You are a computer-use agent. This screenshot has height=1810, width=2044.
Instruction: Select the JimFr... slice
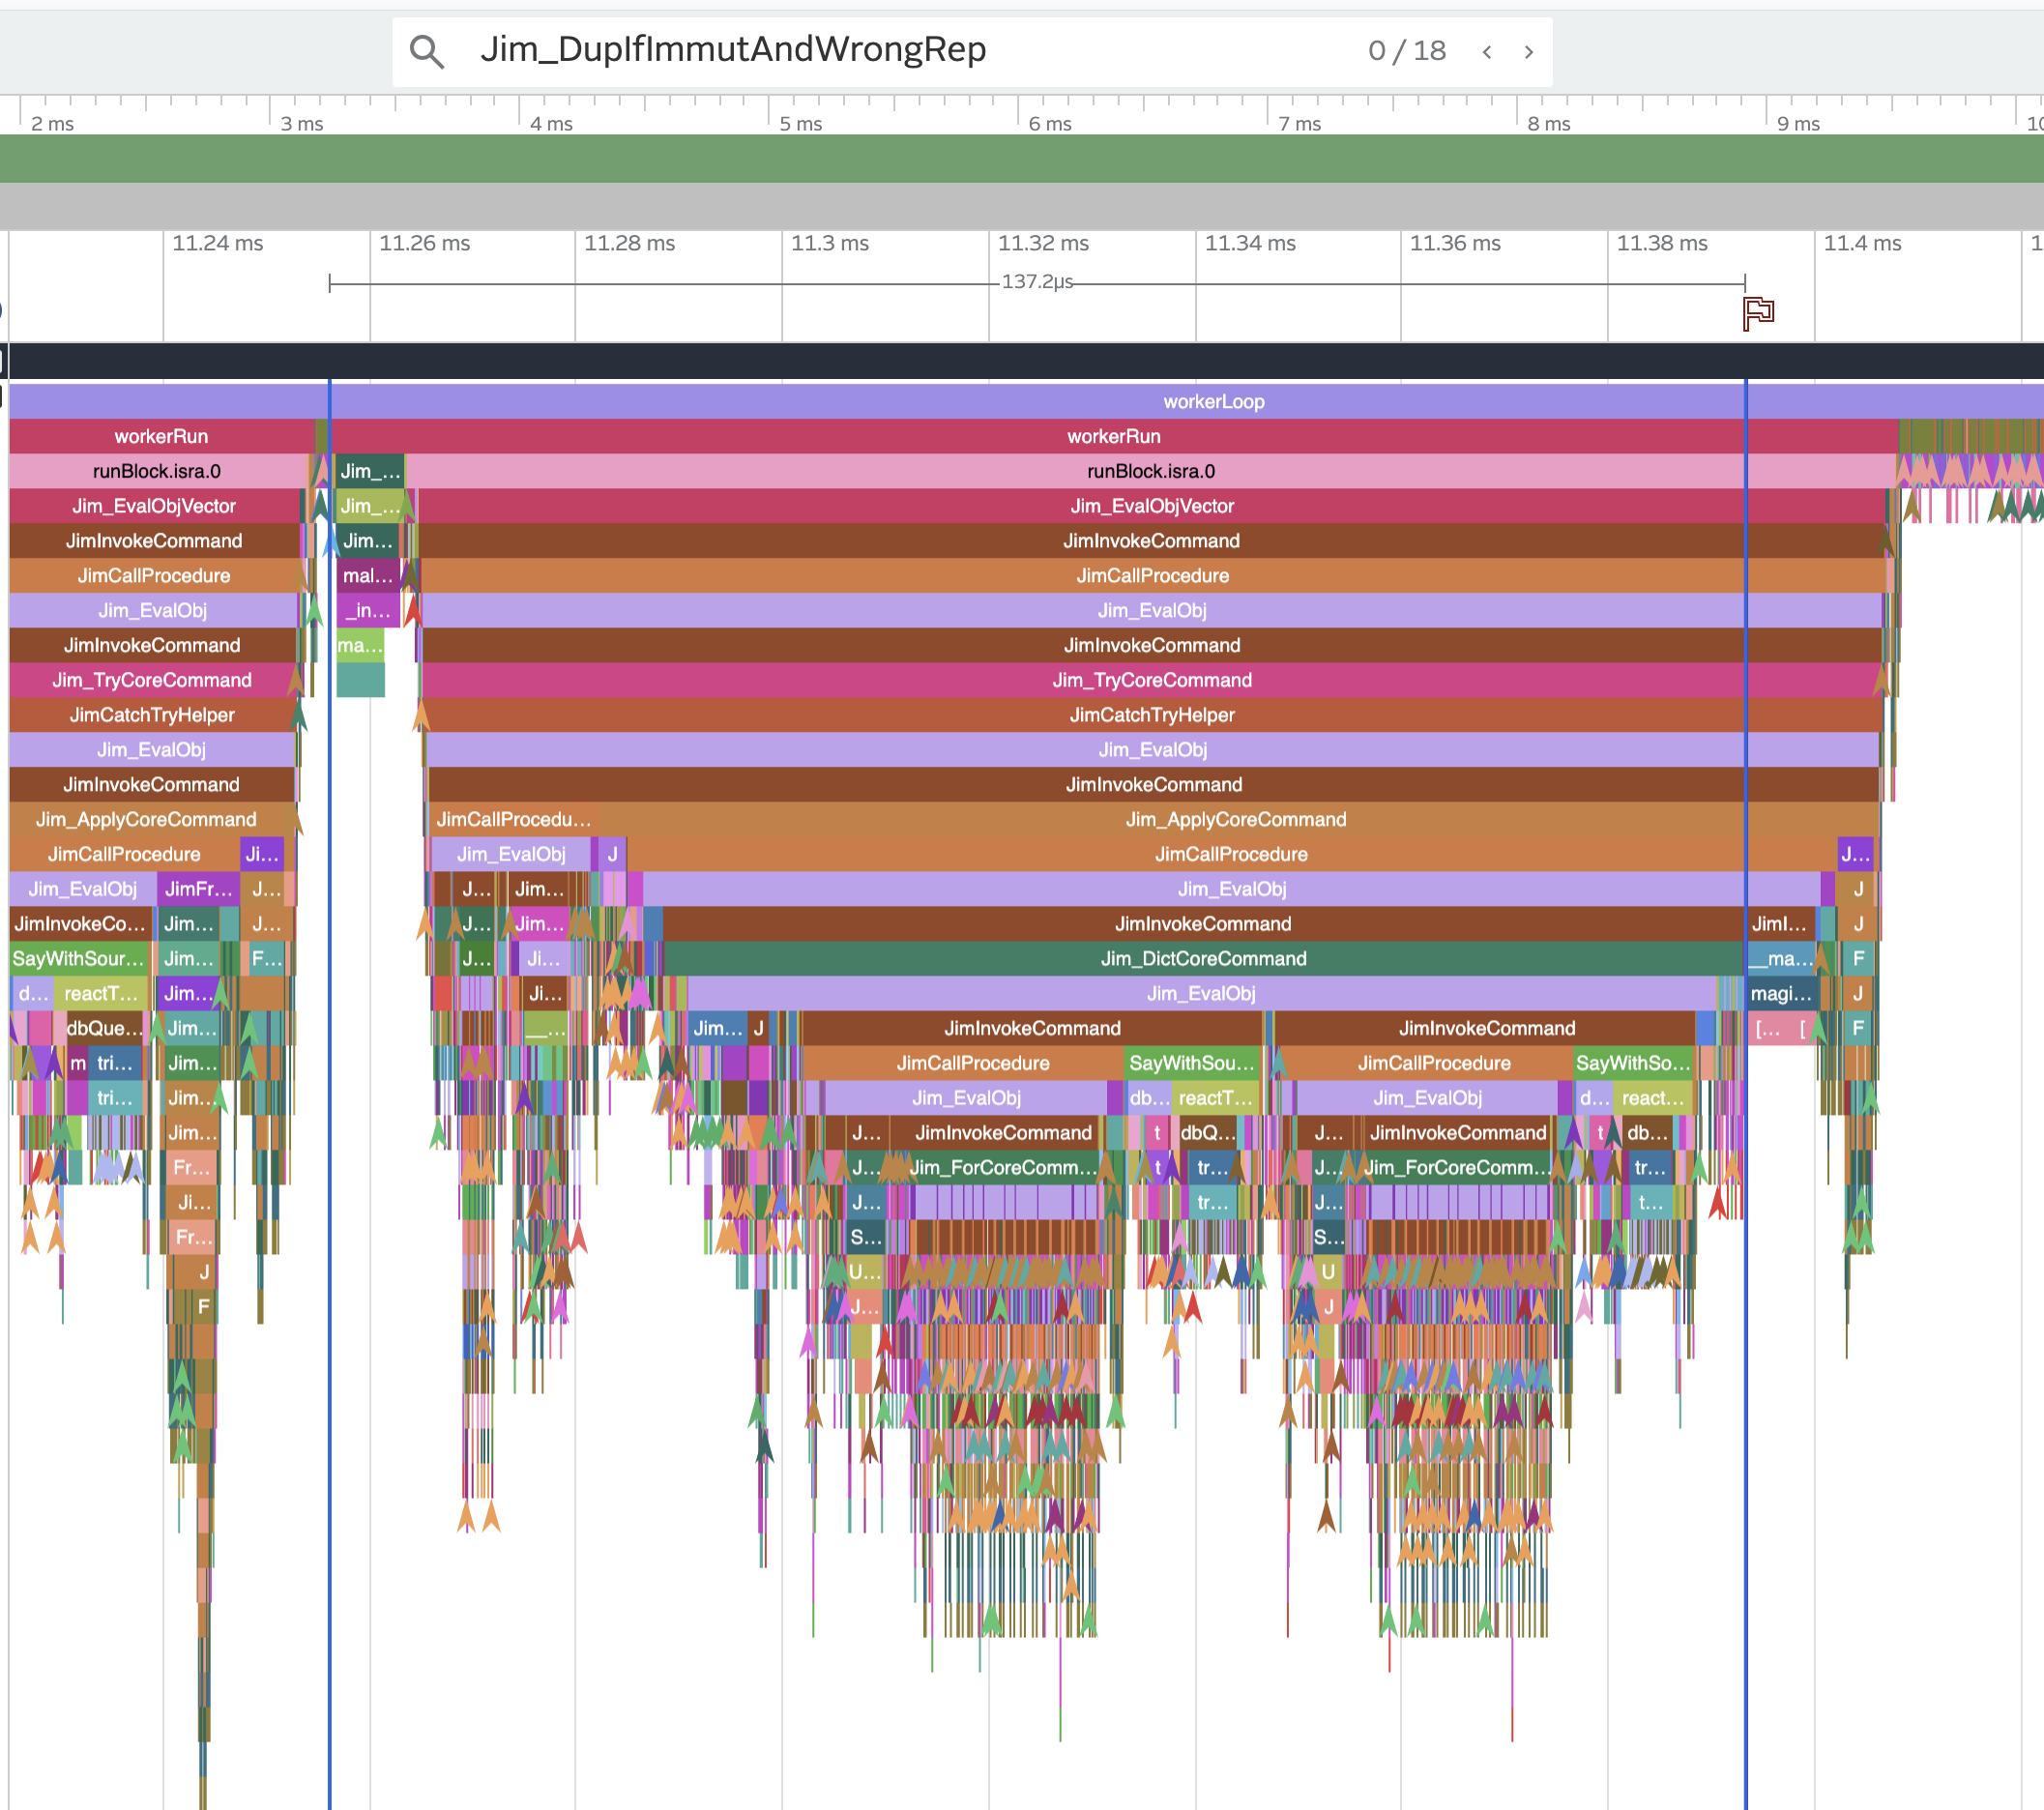(198, 889)
